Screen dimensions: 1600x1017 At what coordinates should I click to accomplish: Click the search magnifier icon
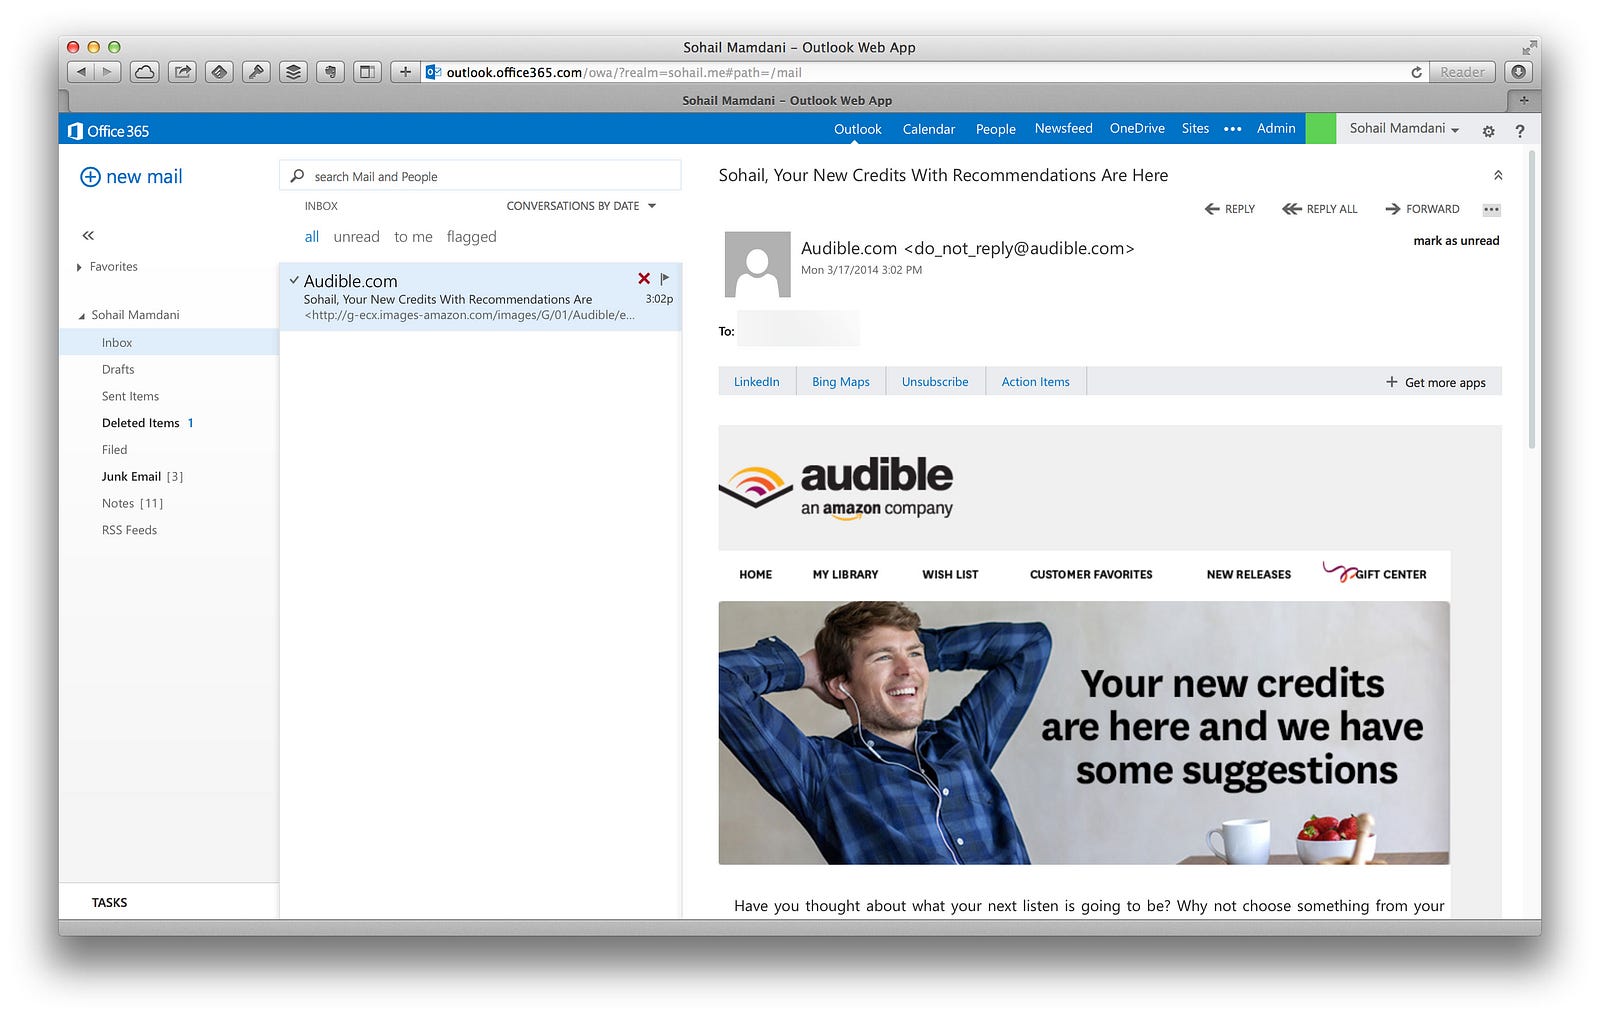(x=297, y=176)
